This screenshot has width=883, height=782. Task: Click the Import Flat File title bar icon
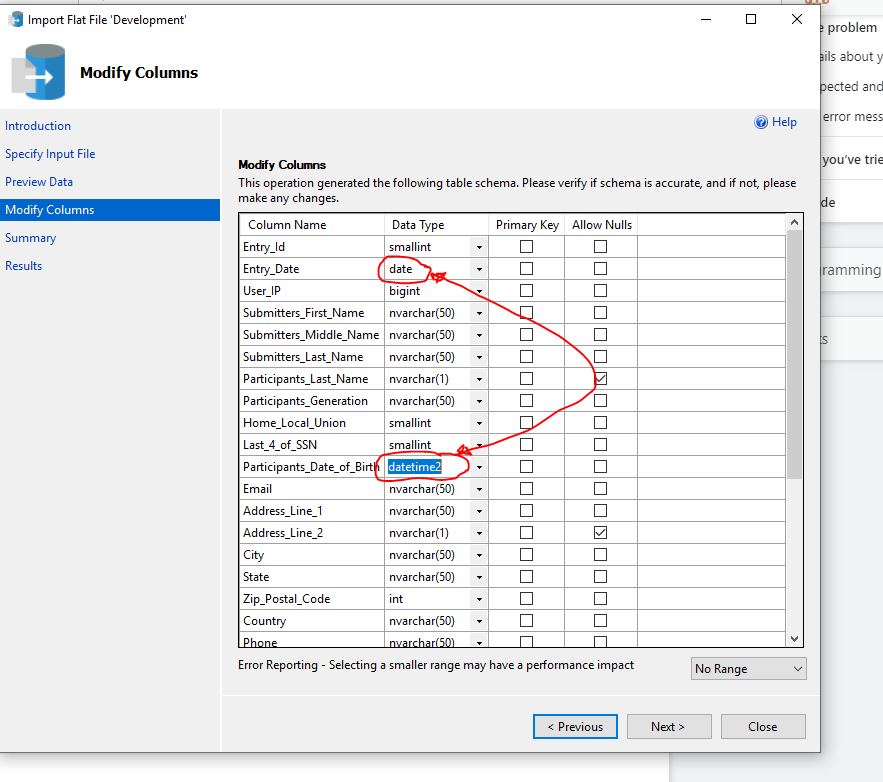15,19
